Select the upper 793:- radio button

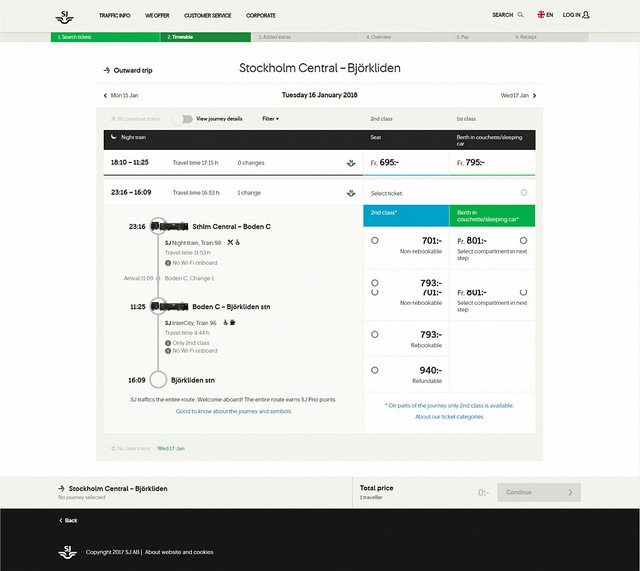(375, 282)
